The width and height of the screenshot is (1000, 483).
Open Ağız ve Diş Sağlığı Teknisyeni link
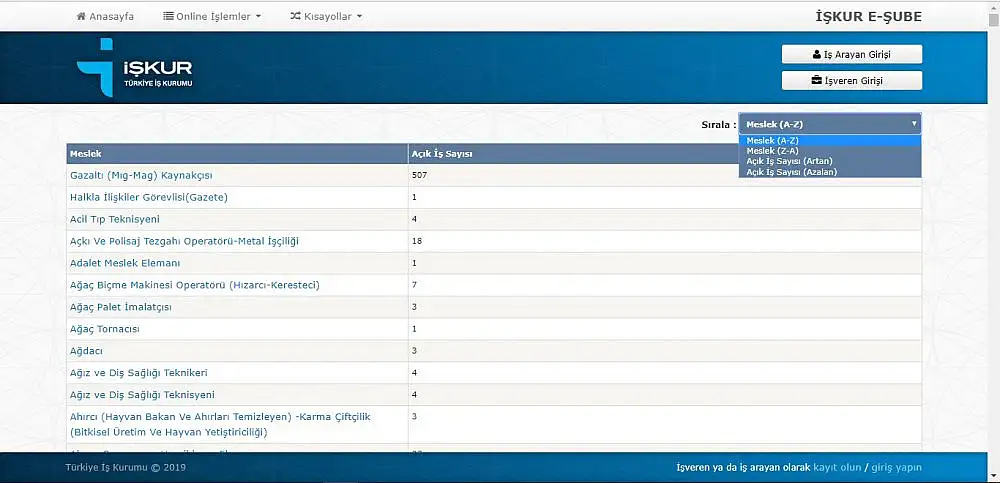142,394
